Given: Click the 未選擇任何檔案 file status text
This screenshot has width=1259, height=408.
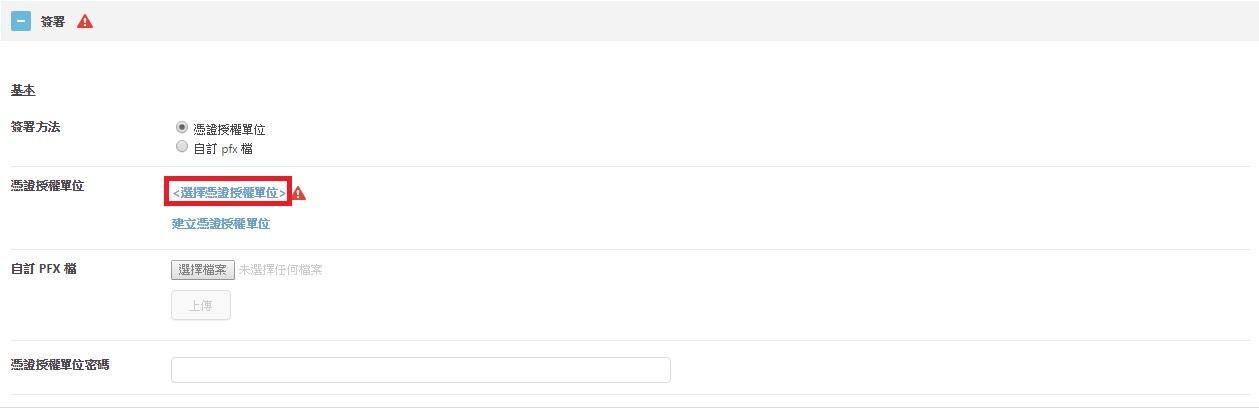Looking at the screenshot, I should (281, 270).
